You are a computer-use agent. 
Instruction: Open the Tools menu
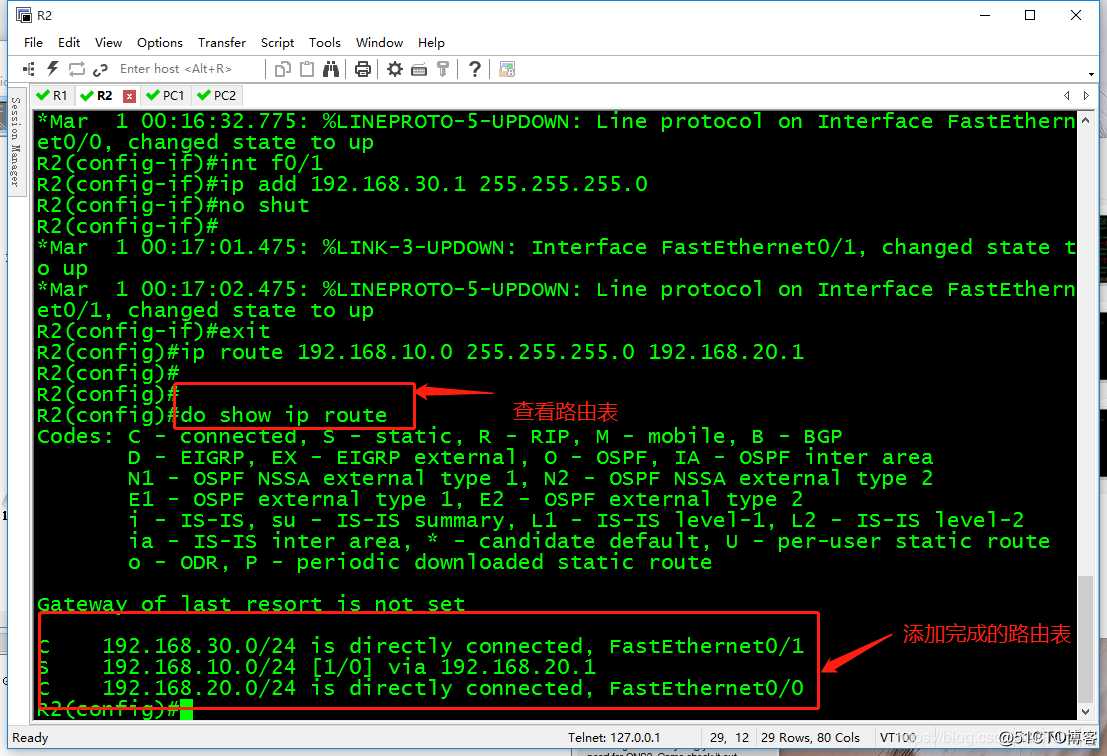tap(324, 42)
